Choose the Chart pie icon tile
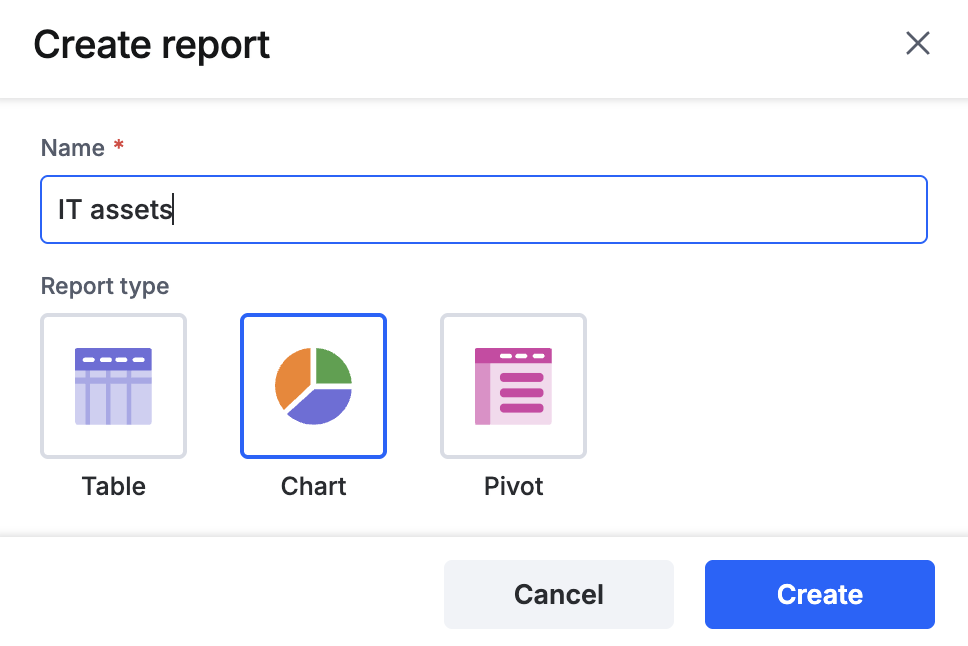The width and height of the screenshot is (968, 646). (314, 386)
